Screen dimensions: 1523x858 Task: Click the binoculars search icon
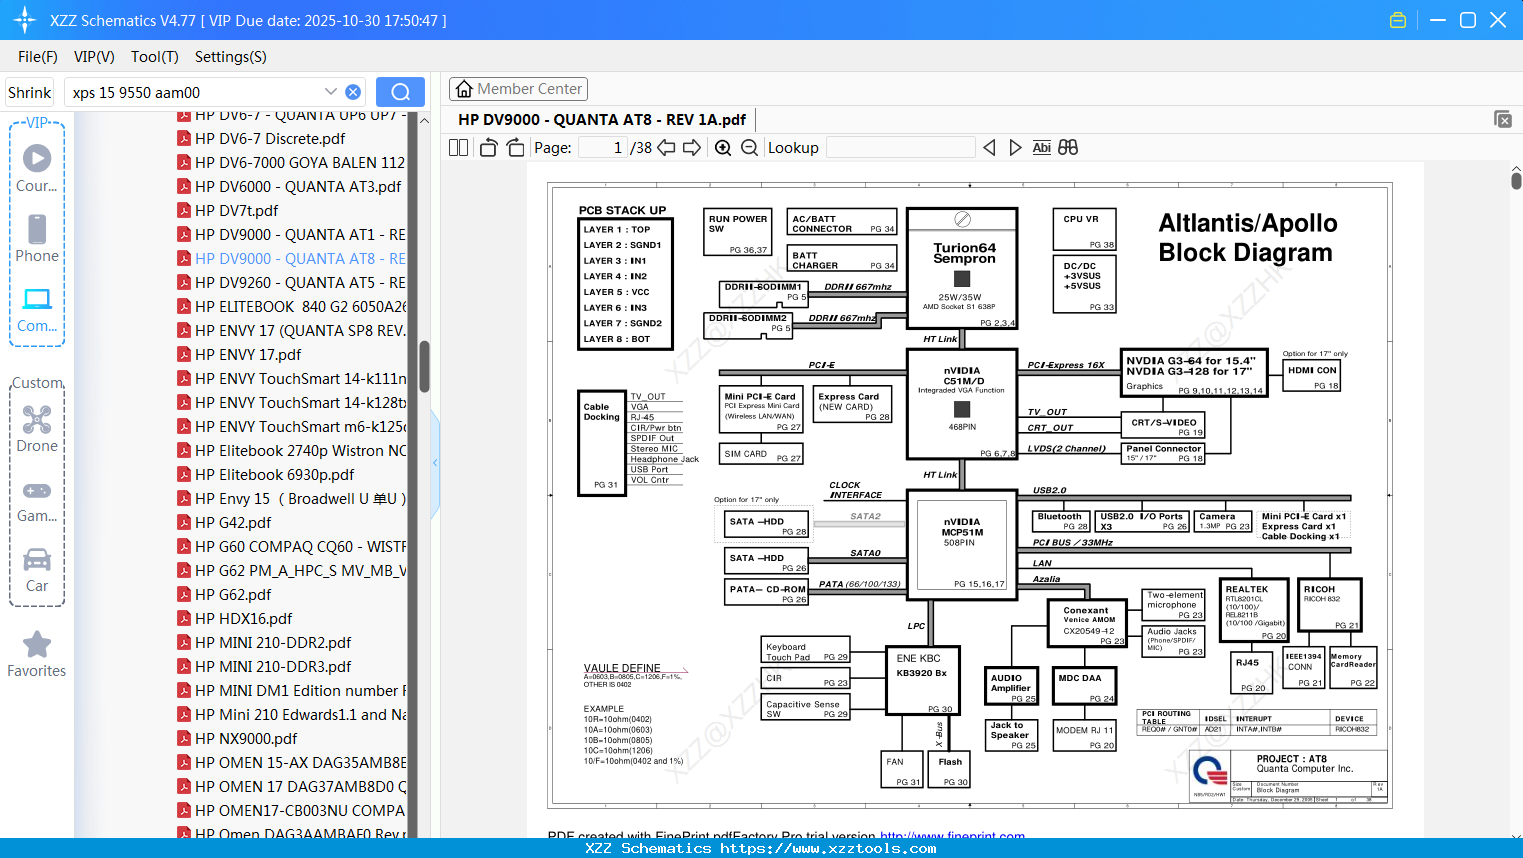(x=1068, y=148)
